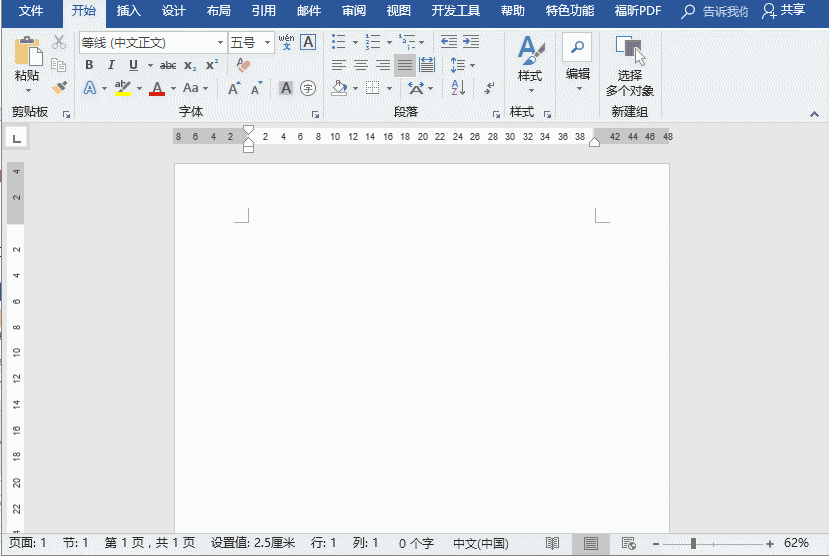Open the line spacing dropdown
829x556 pixels.
click(459, 65)
